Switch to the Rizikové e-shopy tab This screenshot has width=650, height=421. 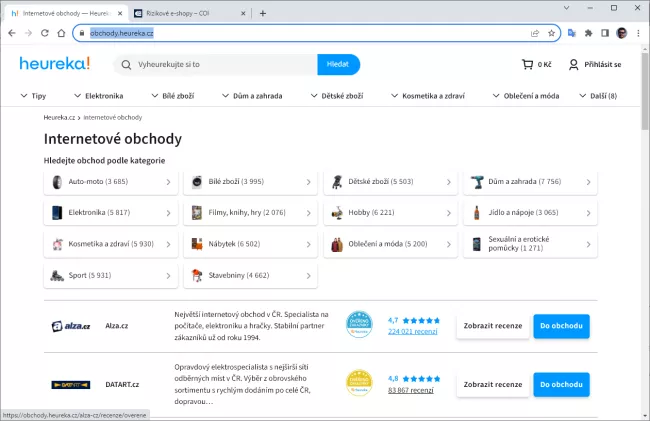pos(185,13)
